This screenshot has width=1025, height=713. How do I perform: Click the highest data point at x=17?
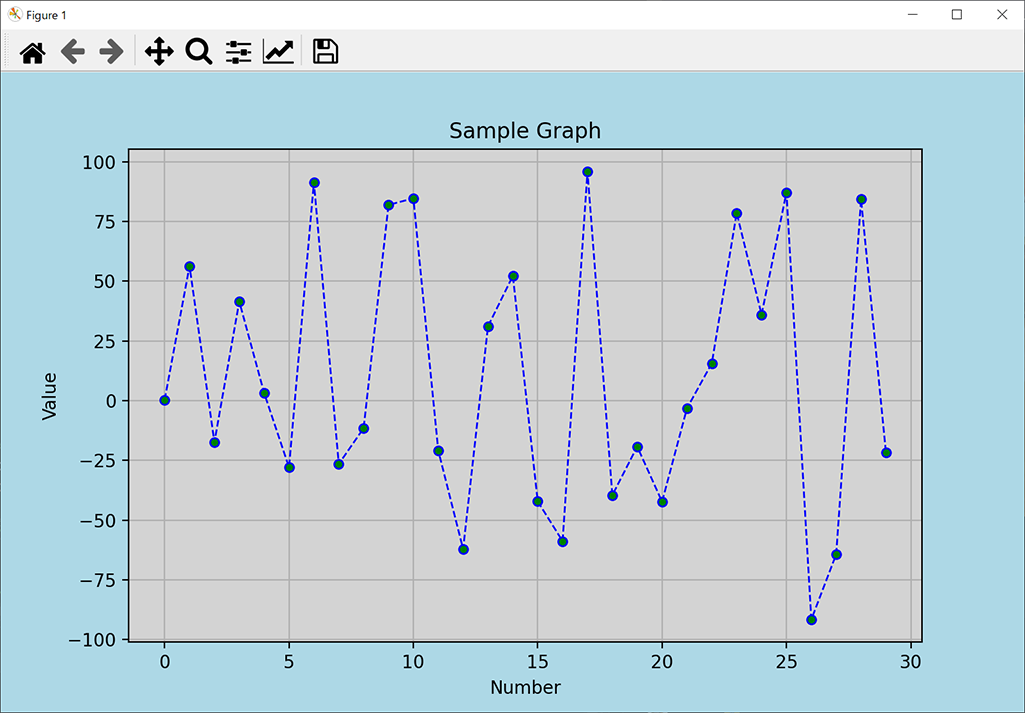tap(588, 172)
